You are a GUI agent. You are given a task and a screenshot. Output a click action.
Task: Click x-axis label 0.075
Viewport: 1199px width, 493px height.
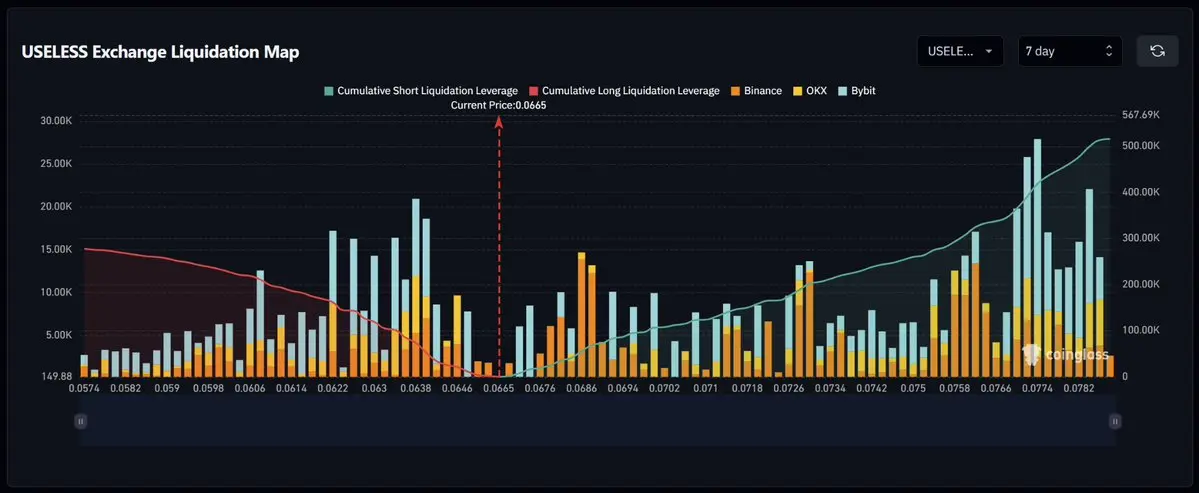(x=913, y=388)
